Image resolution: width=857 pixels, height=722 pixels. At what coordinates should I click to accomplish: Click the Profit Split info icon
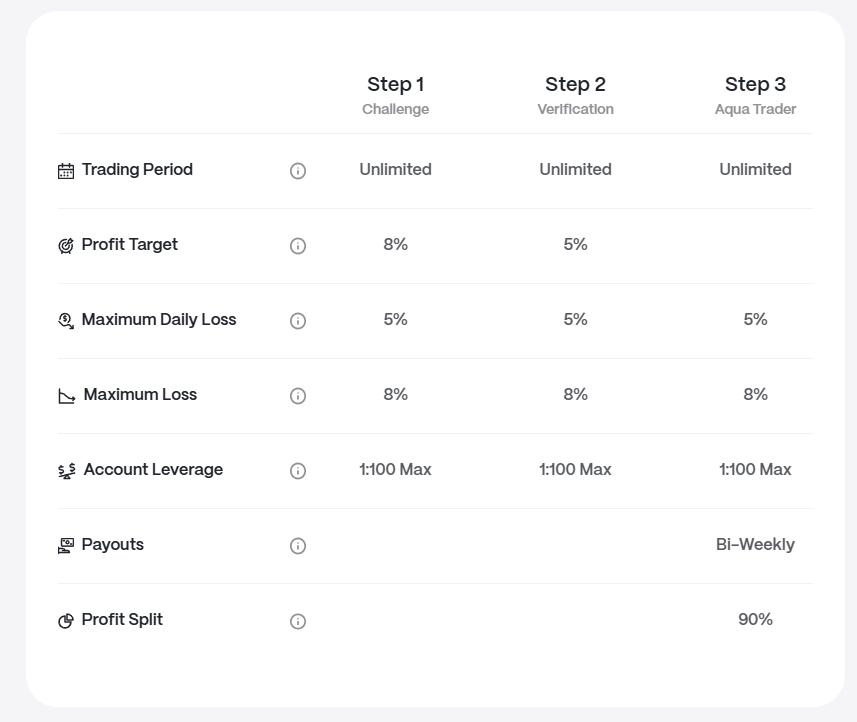298,621
